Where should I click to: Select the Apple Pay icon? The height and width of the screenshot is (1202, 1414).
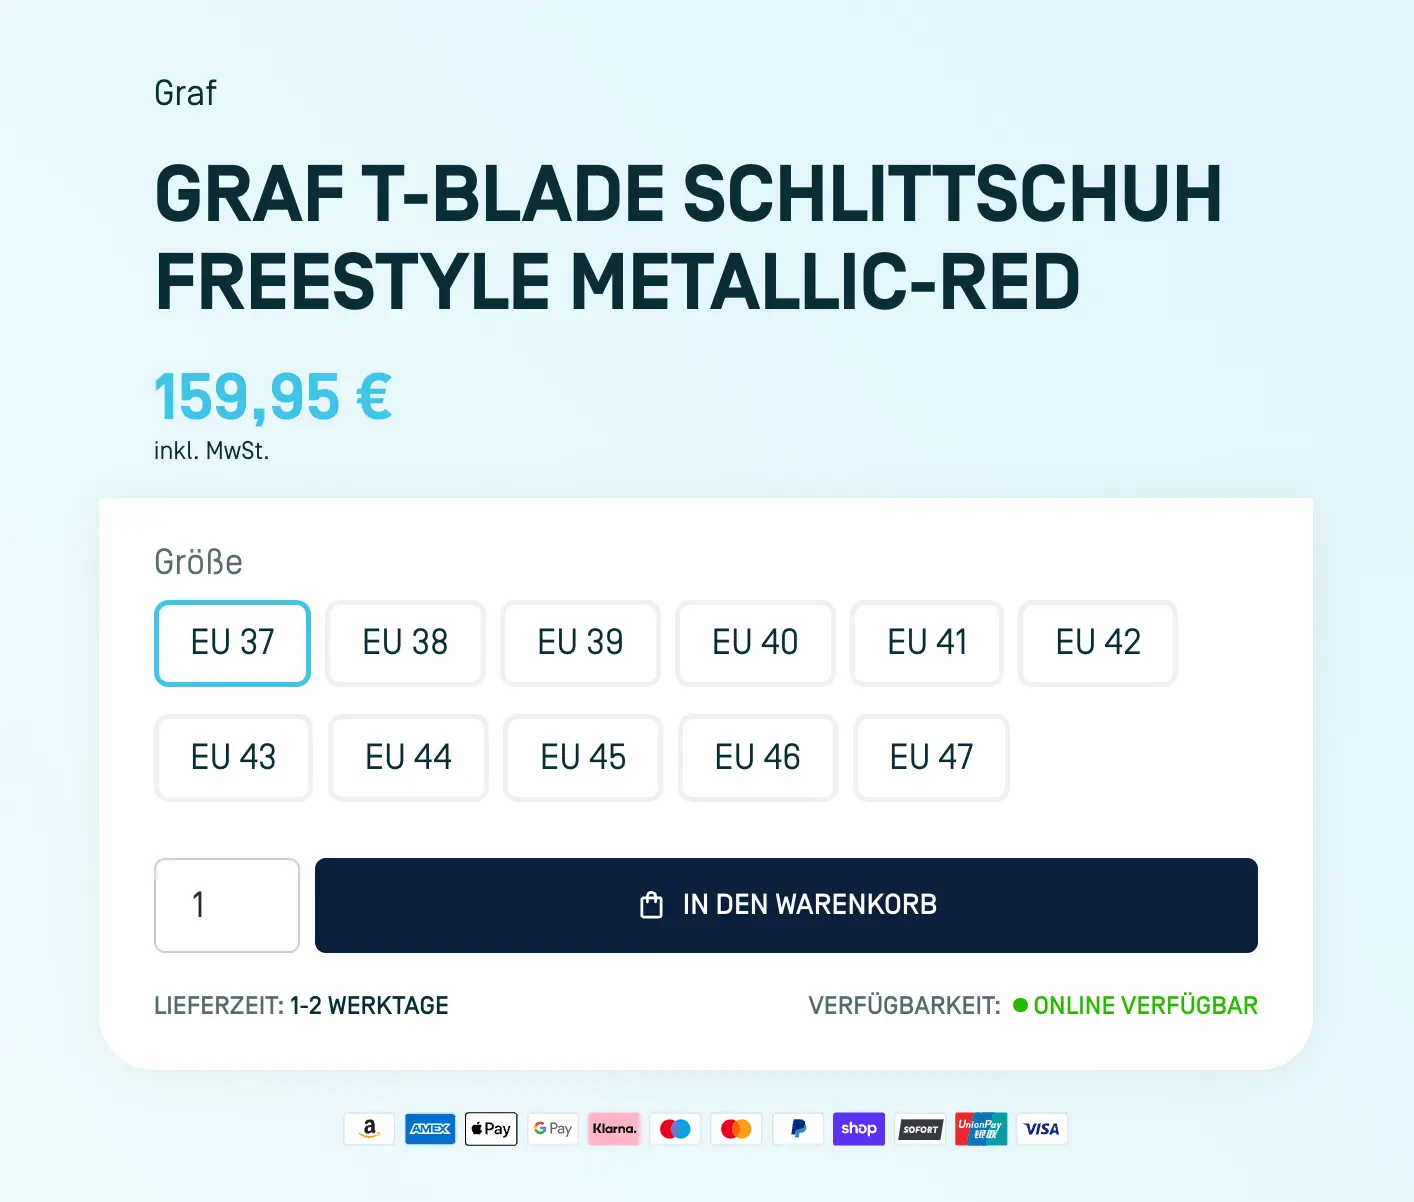click(x=491, y=1129)
